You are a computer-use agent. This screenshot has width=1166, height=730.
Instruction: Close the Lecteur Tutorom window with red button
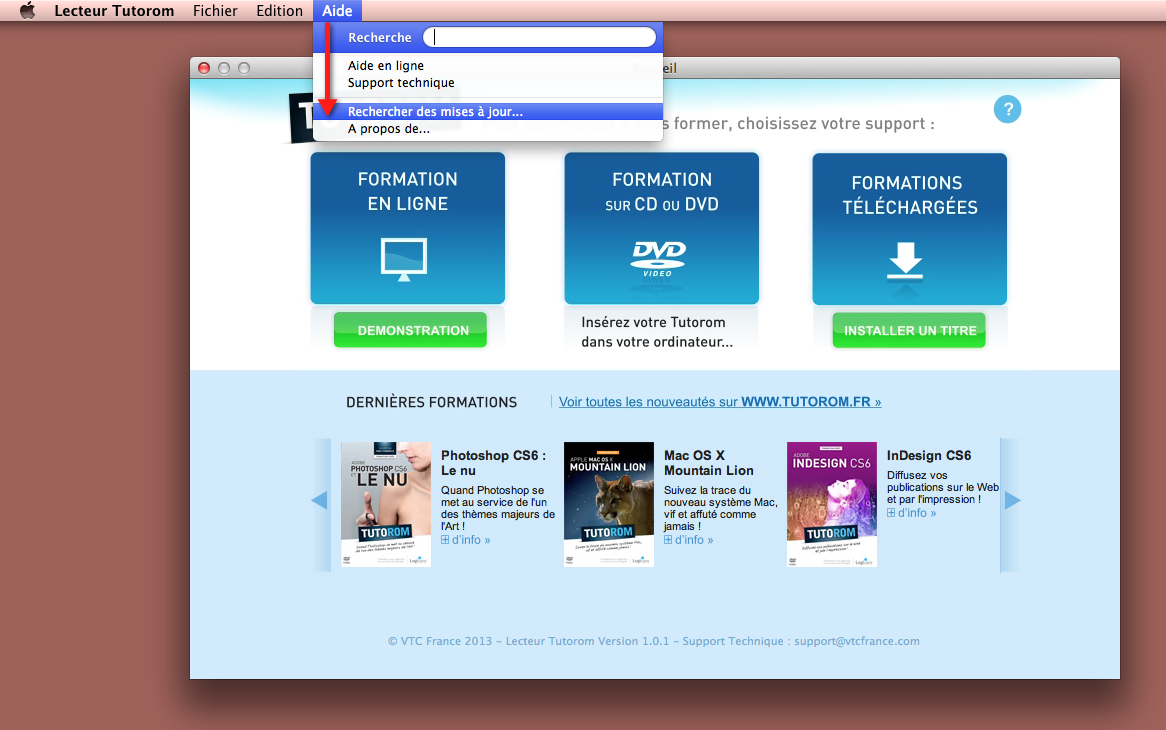click(204, 68)
